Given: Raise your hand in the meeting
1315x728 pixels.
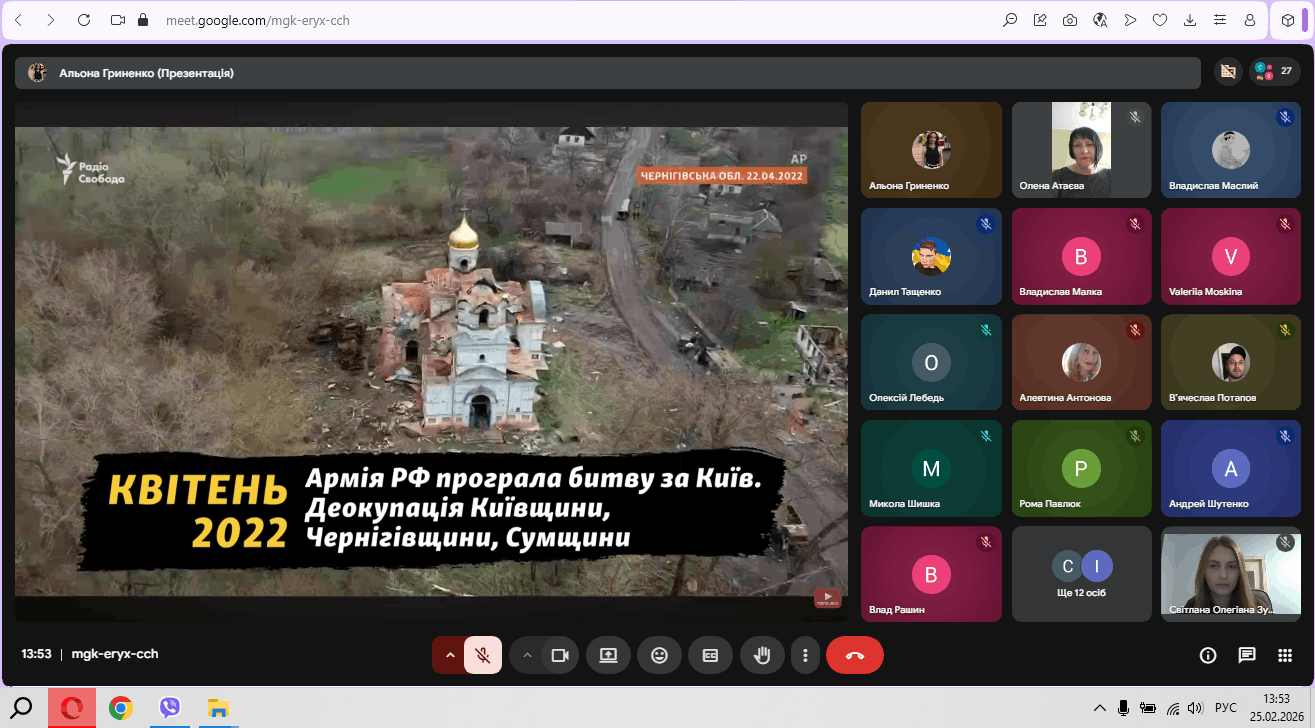Looking at the screenshot, I should pyautogui.click(x=762, y=655).
